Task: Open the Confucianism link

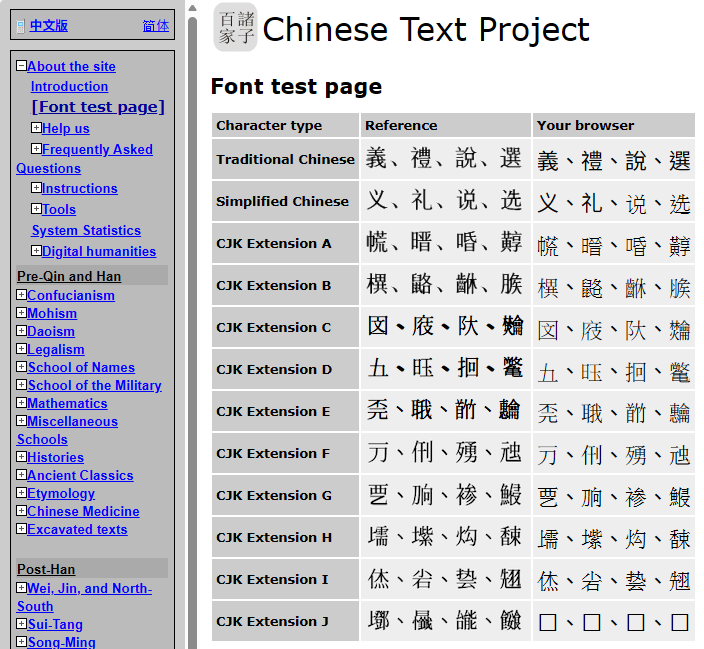Action: point(71,296)
